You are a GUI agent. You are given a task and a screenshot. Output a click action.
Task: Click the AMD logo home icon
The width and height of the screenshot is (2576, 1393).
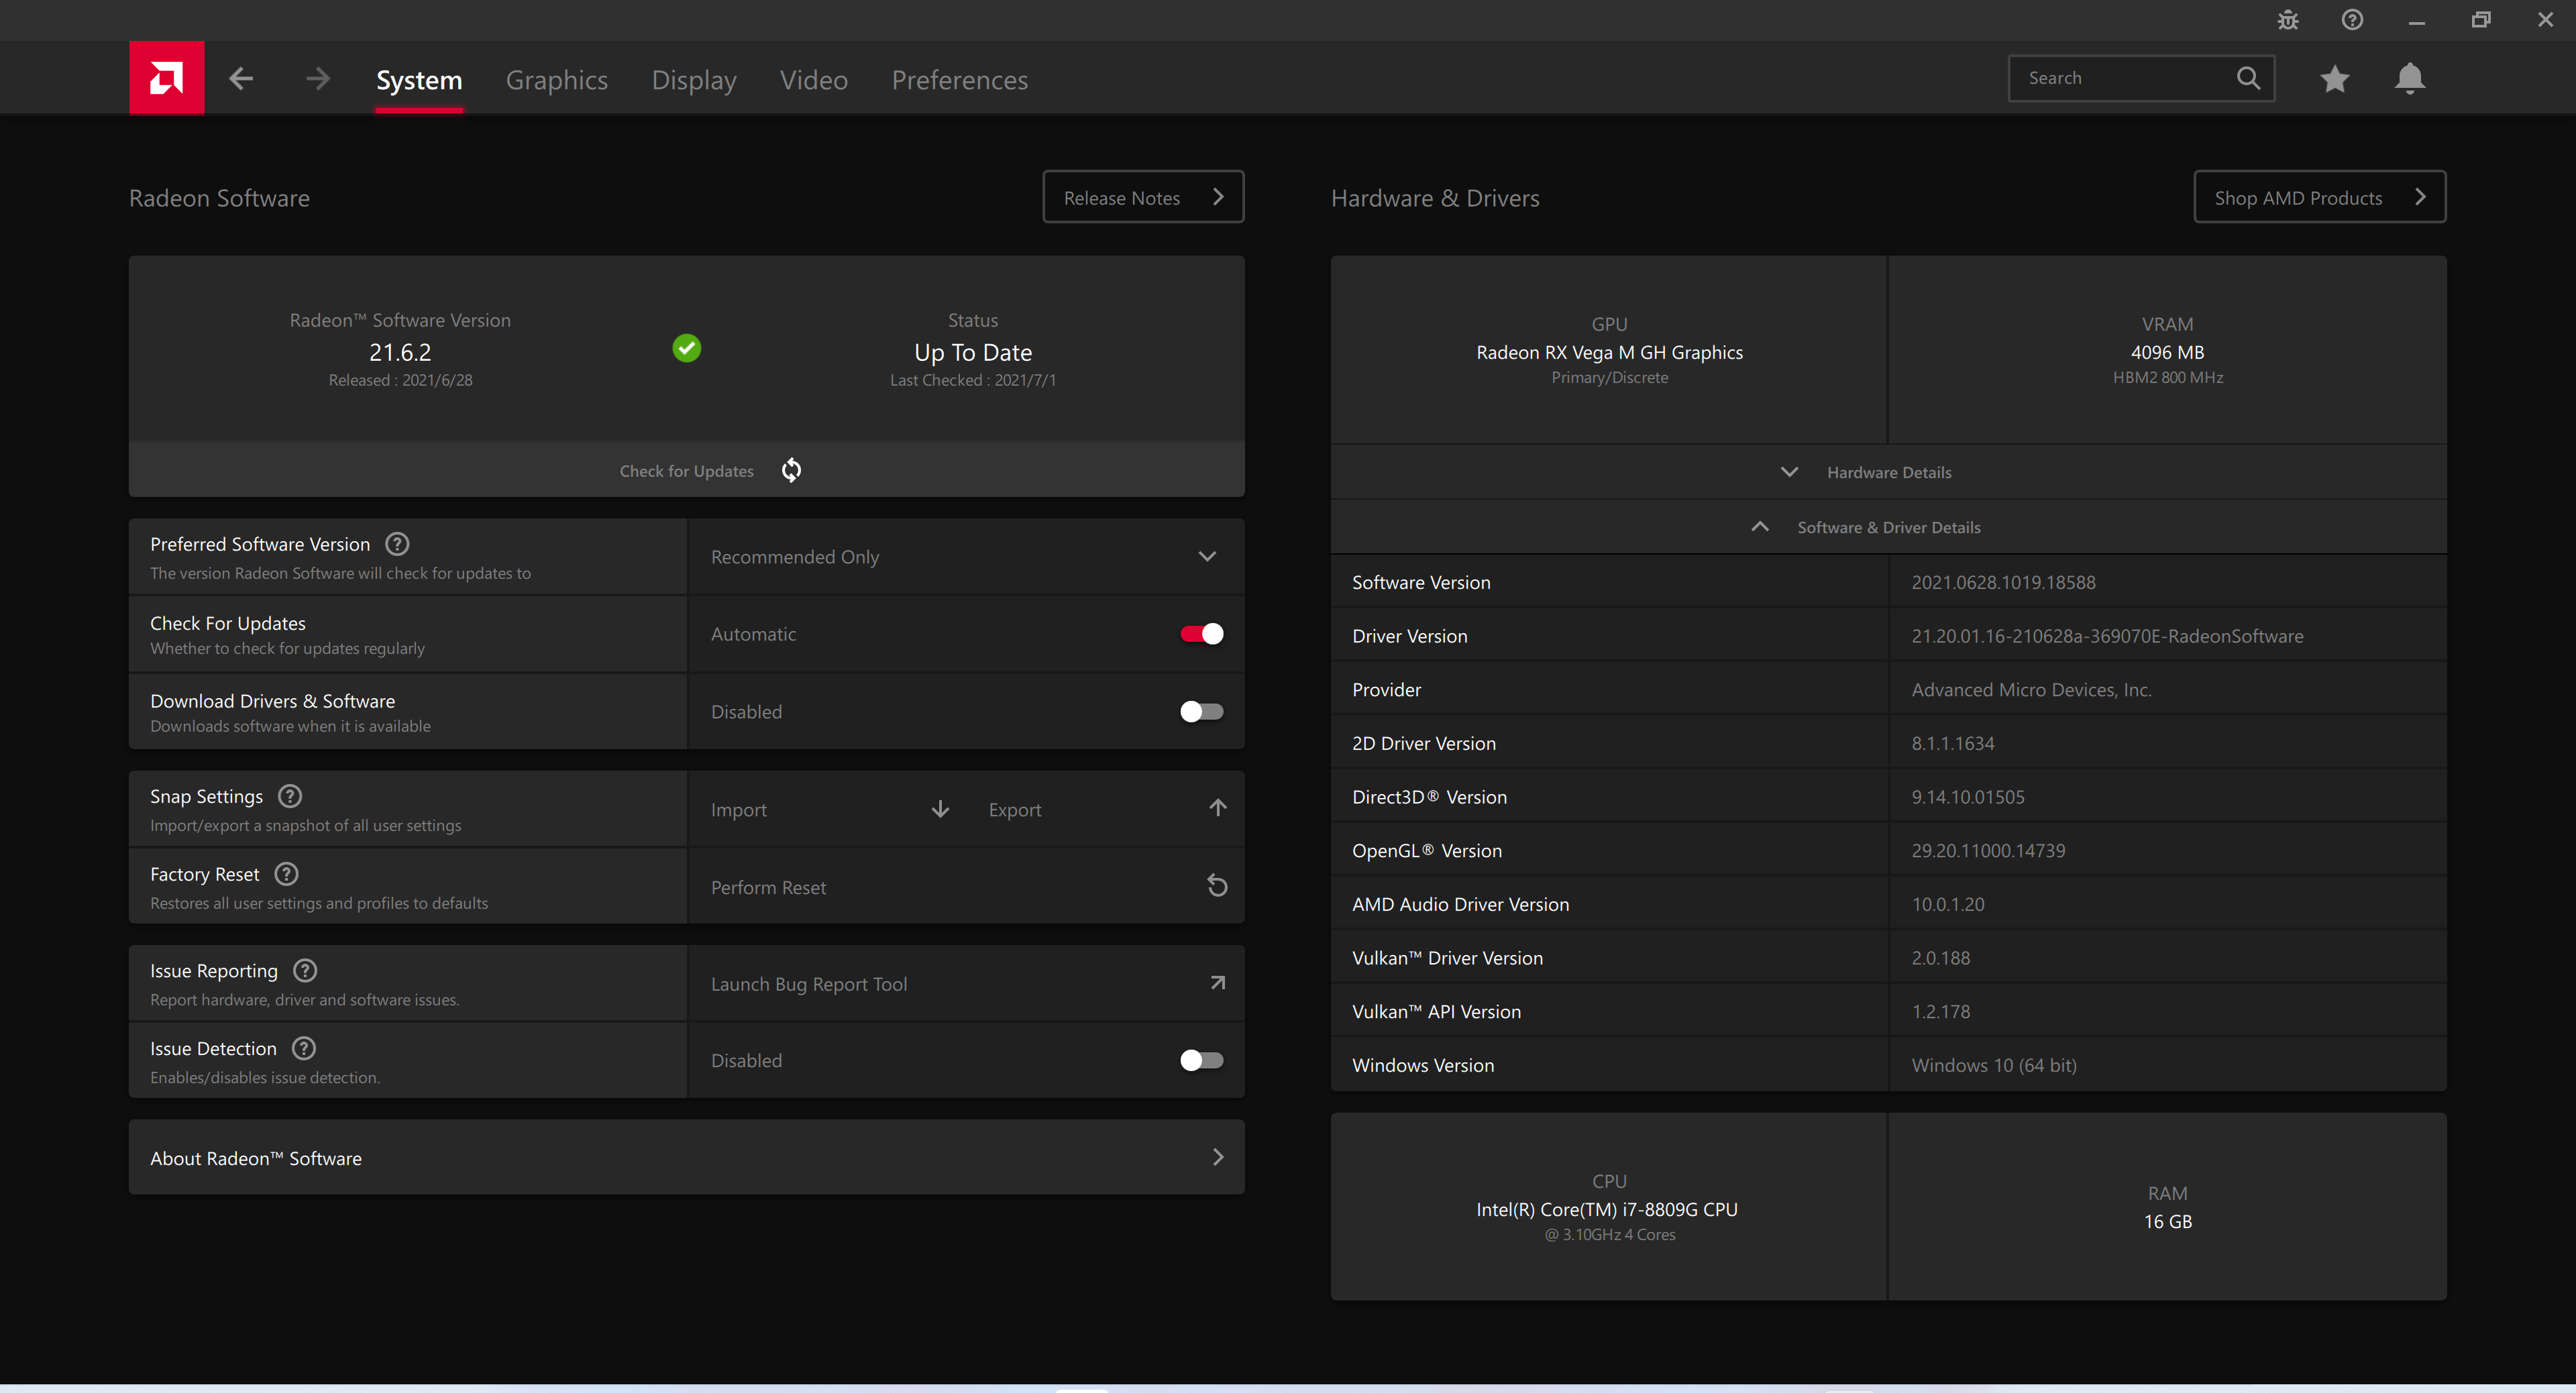point(166,78)
